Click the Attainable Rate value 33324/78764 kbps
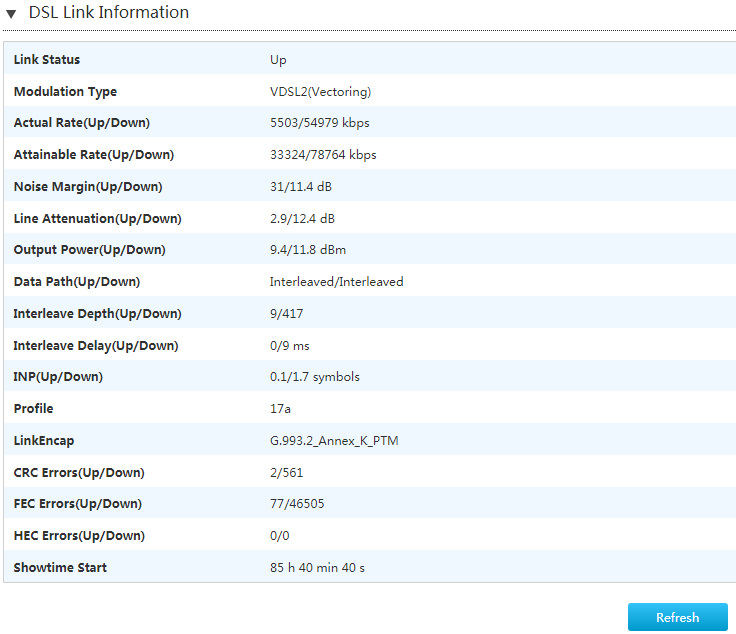 pos(323,155)
